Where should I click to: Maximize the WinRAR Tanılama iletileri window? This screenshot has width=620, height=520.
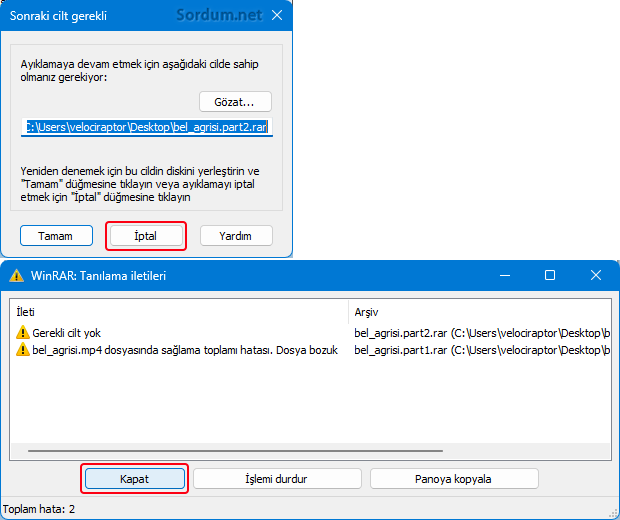tap(550, 275)
